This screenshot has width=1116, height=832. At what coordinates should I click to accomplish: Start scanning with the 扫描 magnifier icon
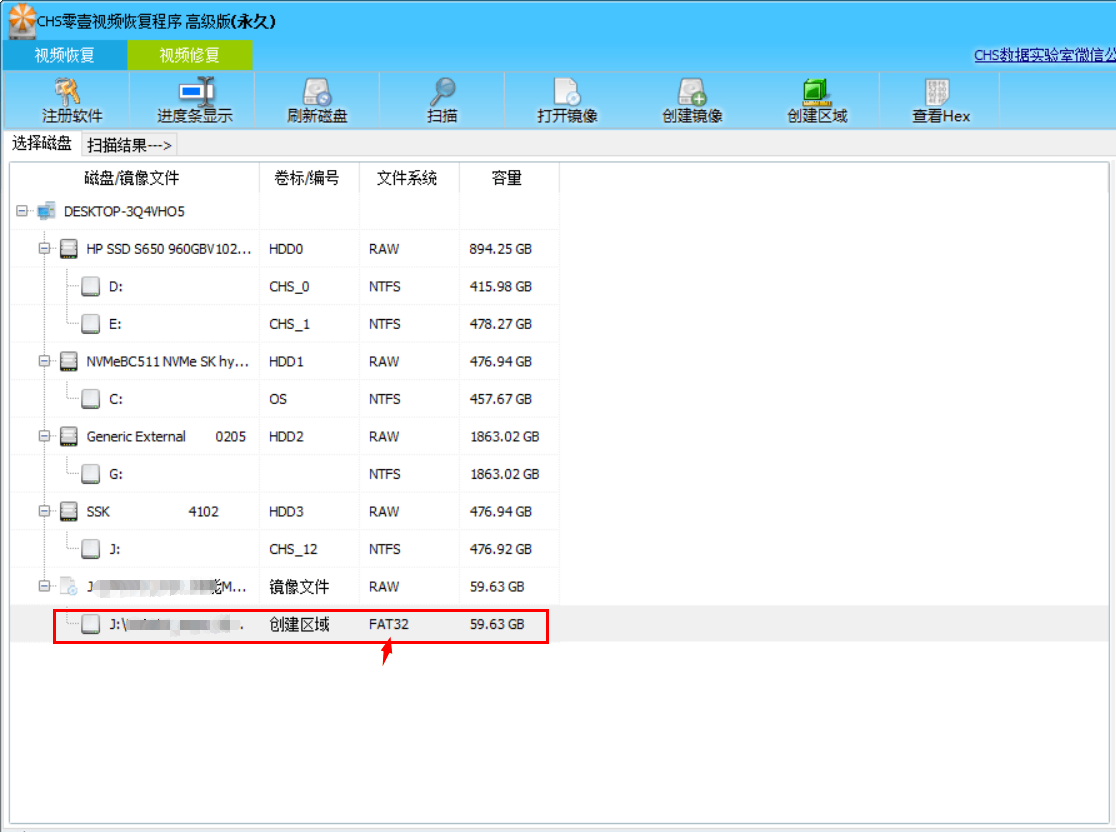(x=442, y=91)
